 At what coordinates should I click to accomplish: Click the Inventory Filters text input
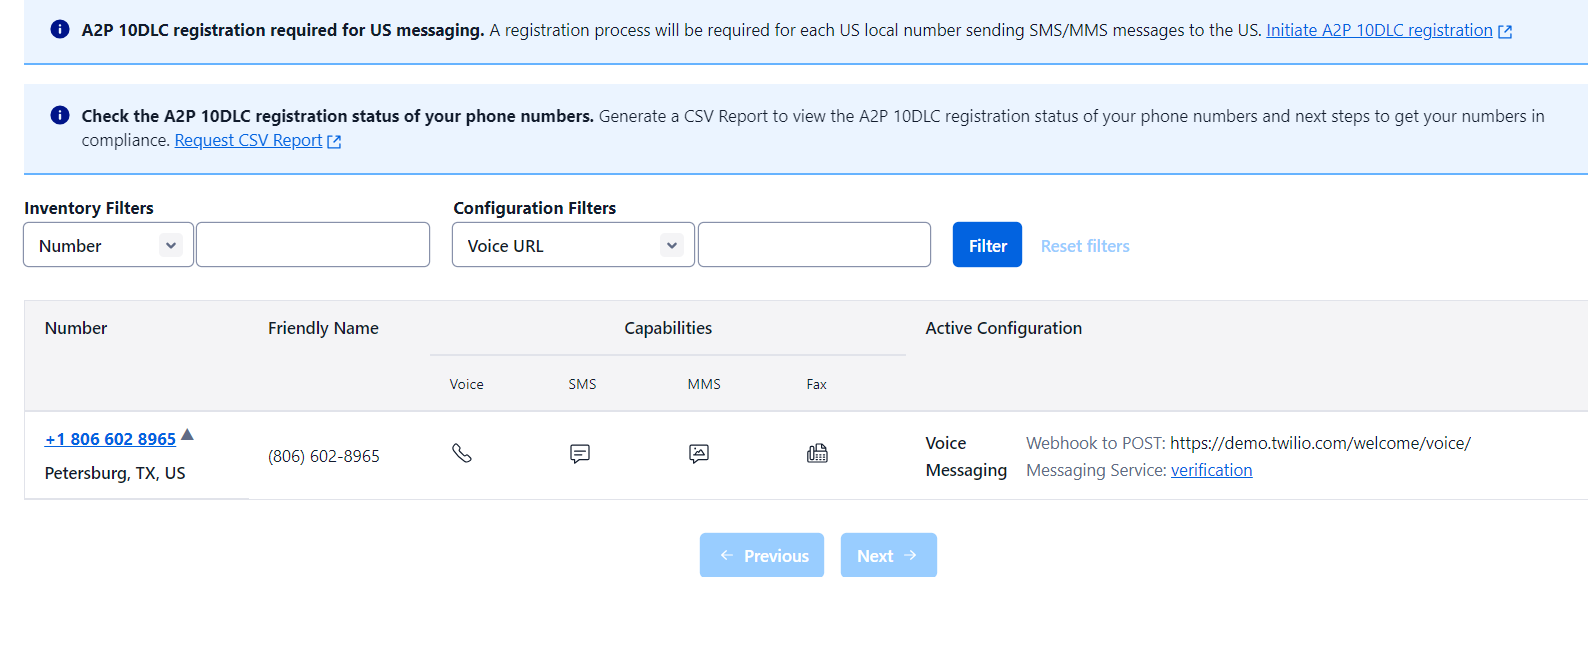pyautogui.click(x=313, y=245)
